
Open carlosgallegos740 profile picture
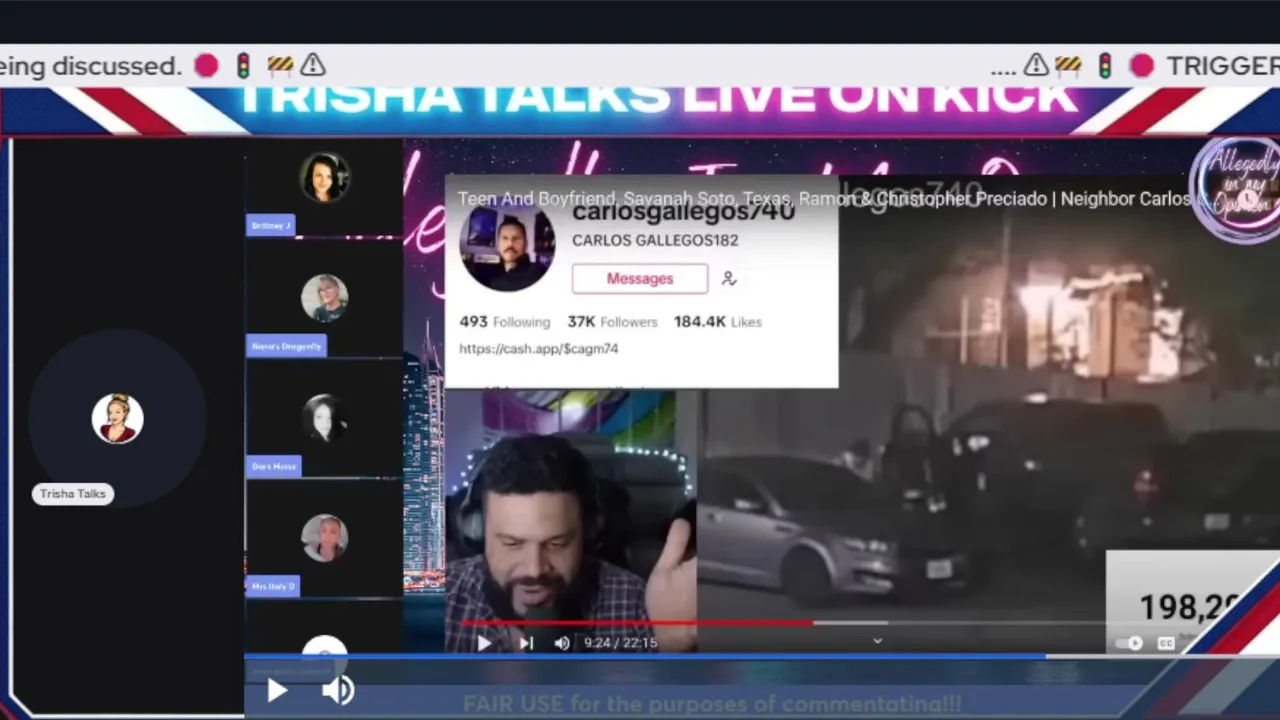[x=507, y=243]
